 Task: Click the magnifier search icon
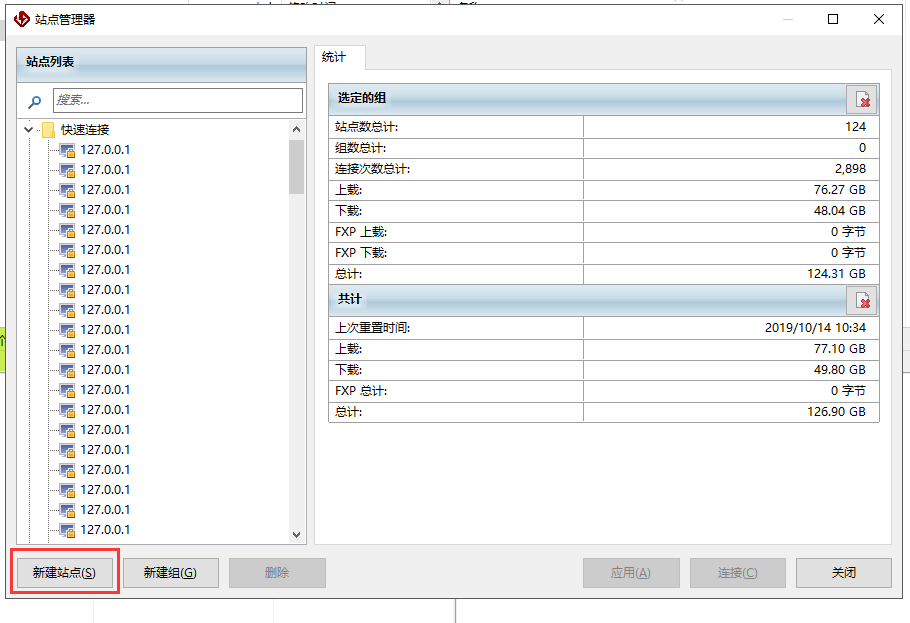[35, 101]
